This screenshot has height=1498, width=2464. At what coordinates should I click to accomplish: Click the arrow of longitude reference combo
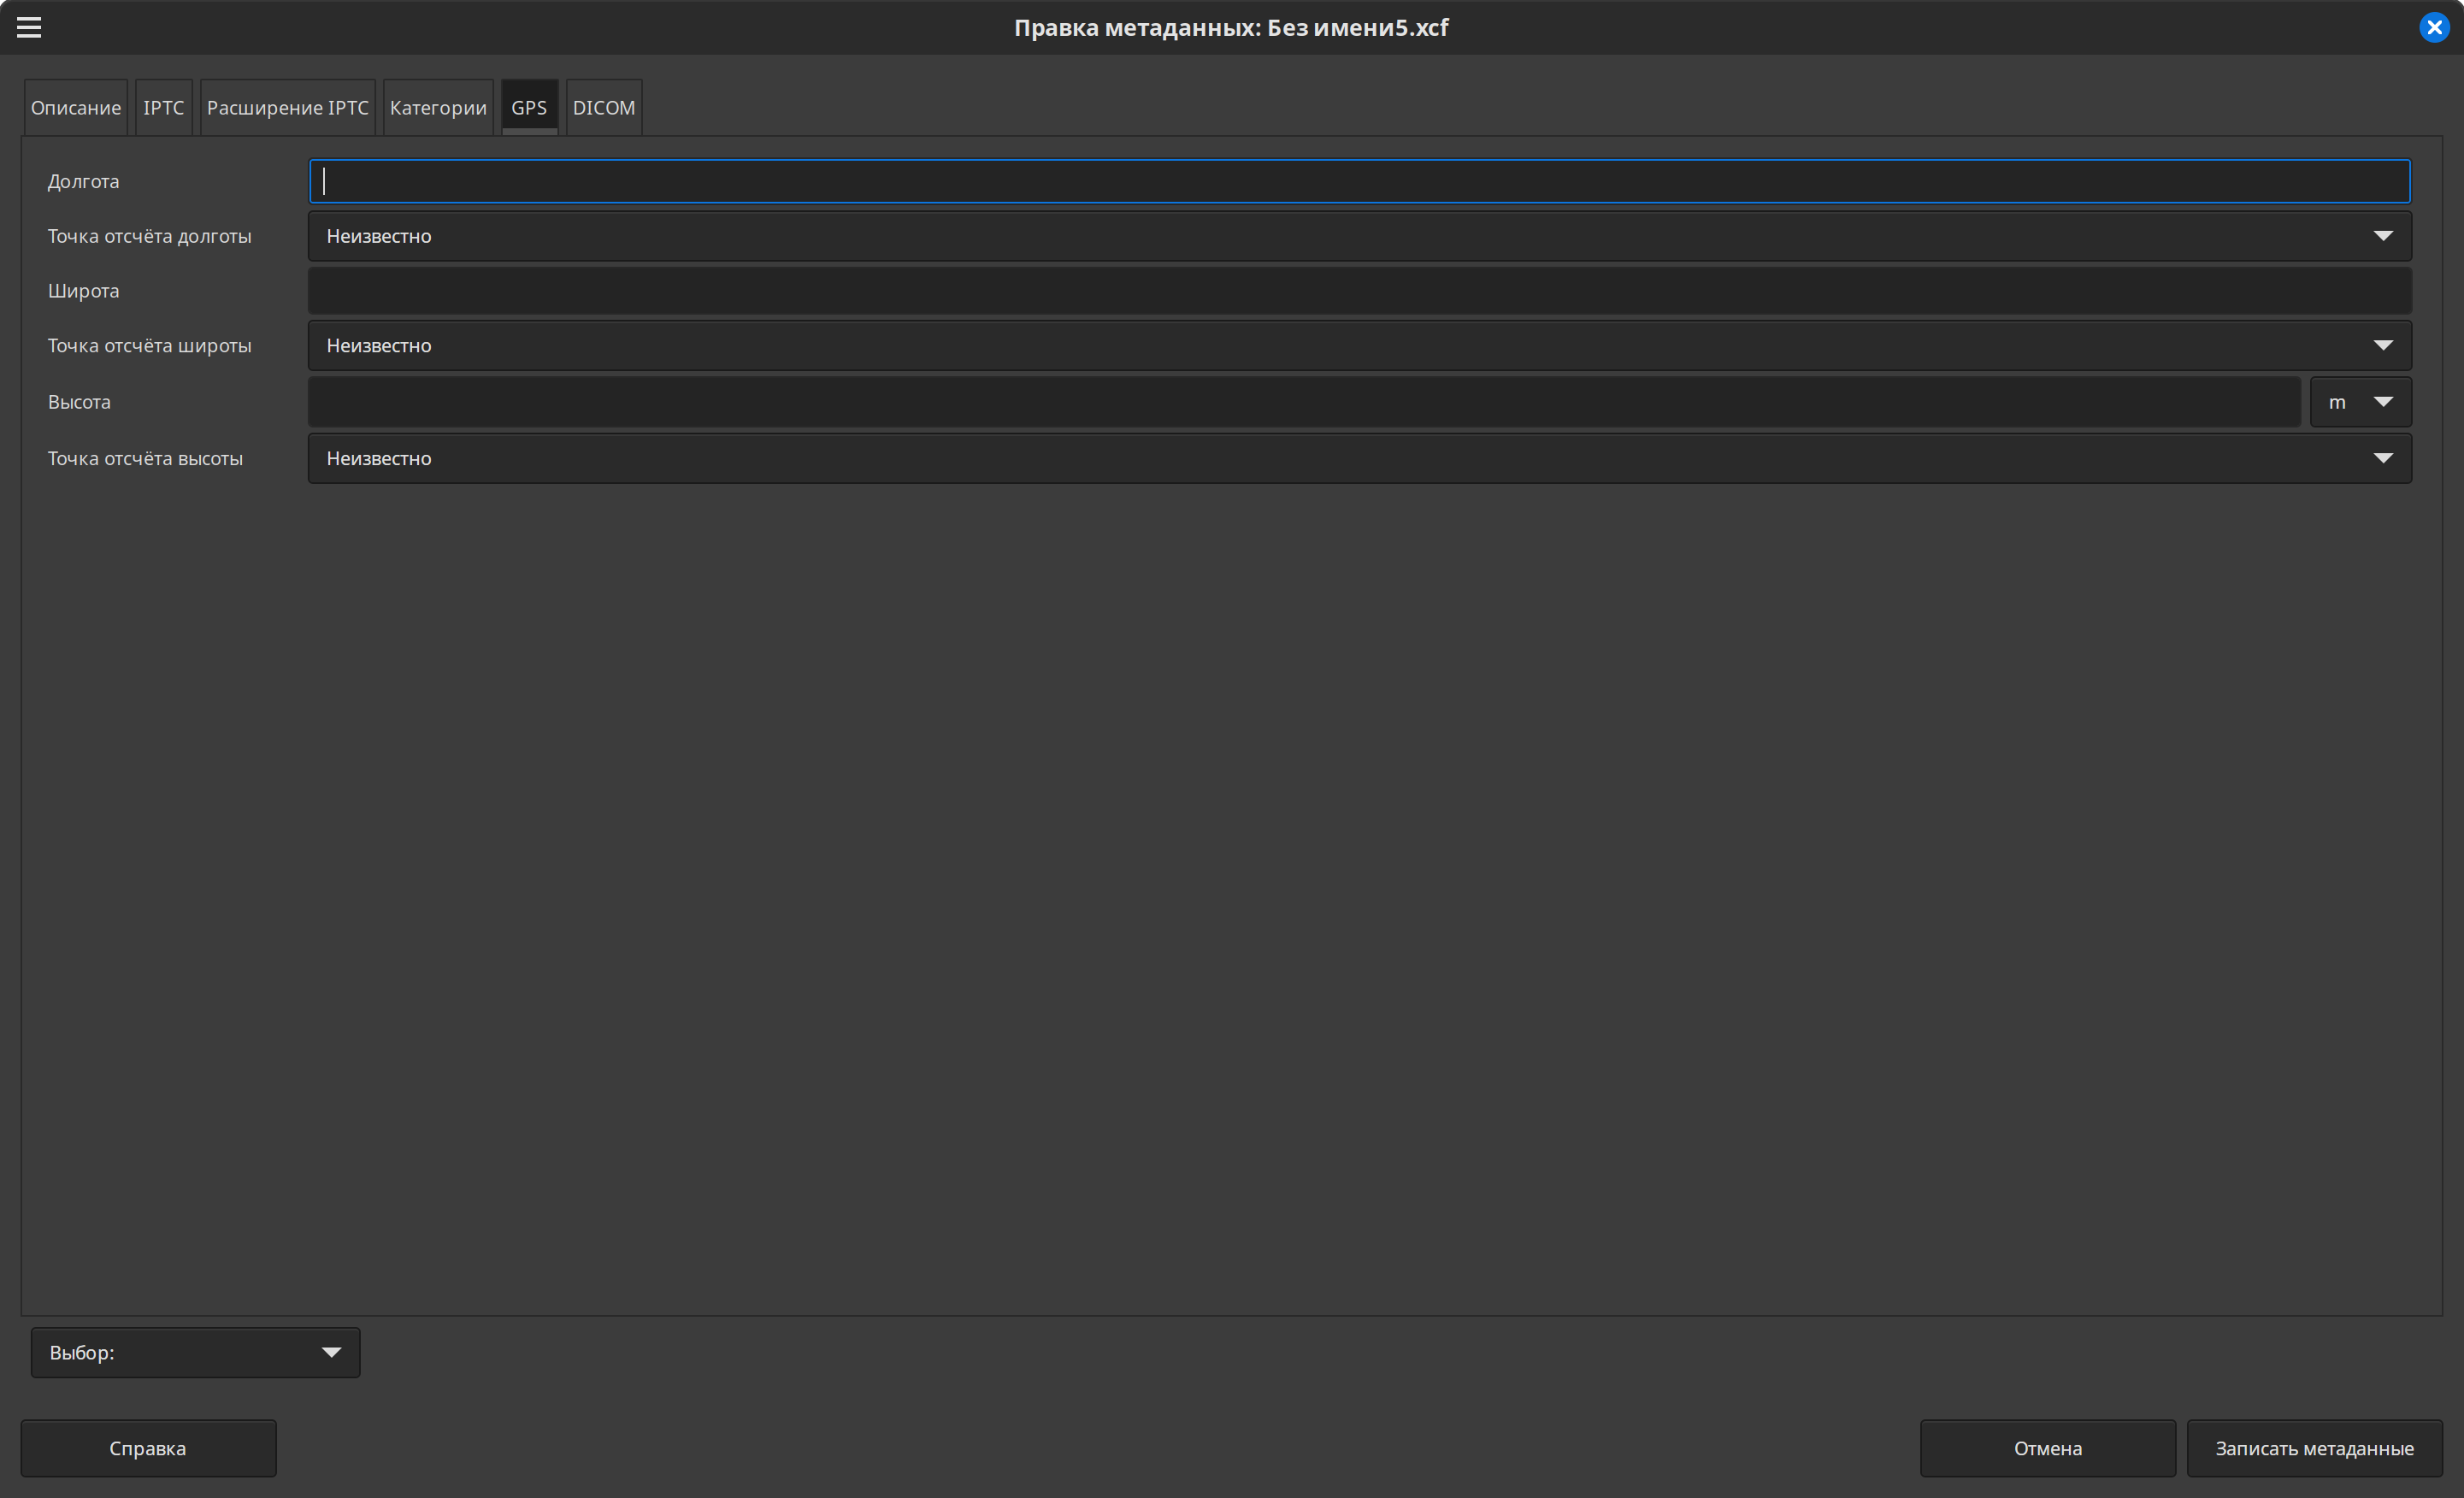point(2383,237)
